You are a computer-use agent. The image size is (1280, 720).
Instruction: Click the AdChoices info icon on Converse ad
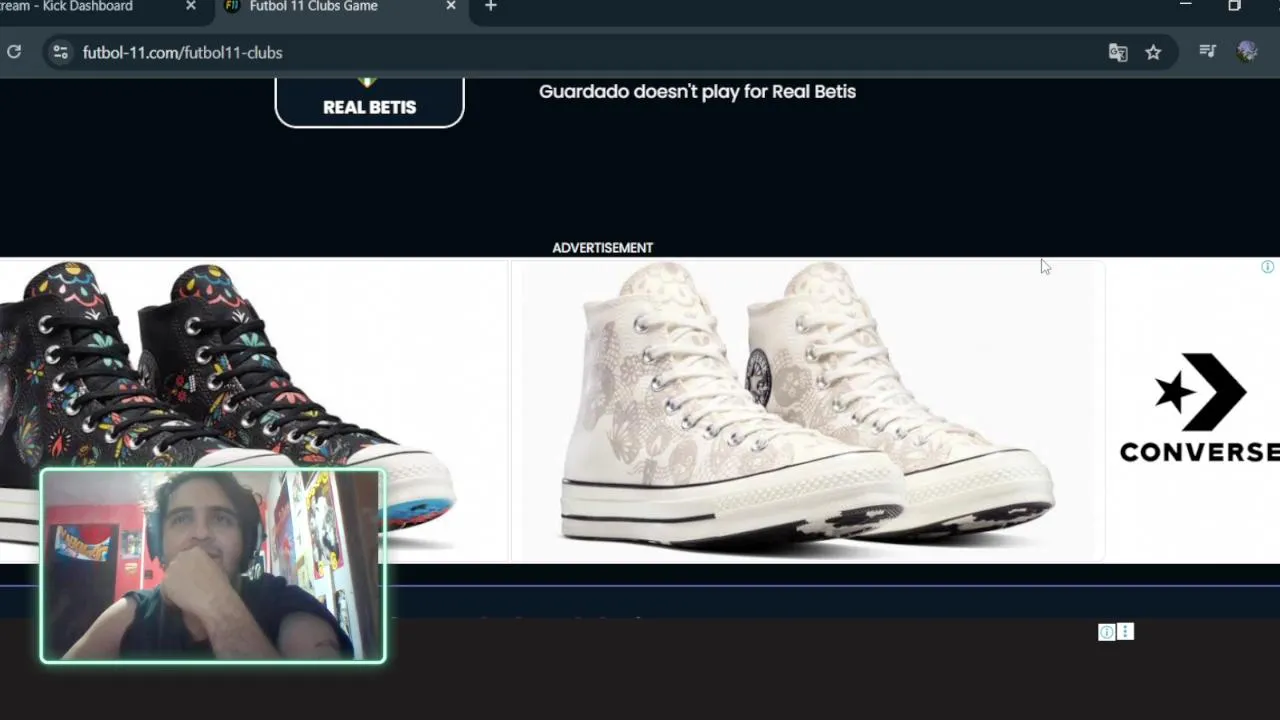coord(1267,267)
